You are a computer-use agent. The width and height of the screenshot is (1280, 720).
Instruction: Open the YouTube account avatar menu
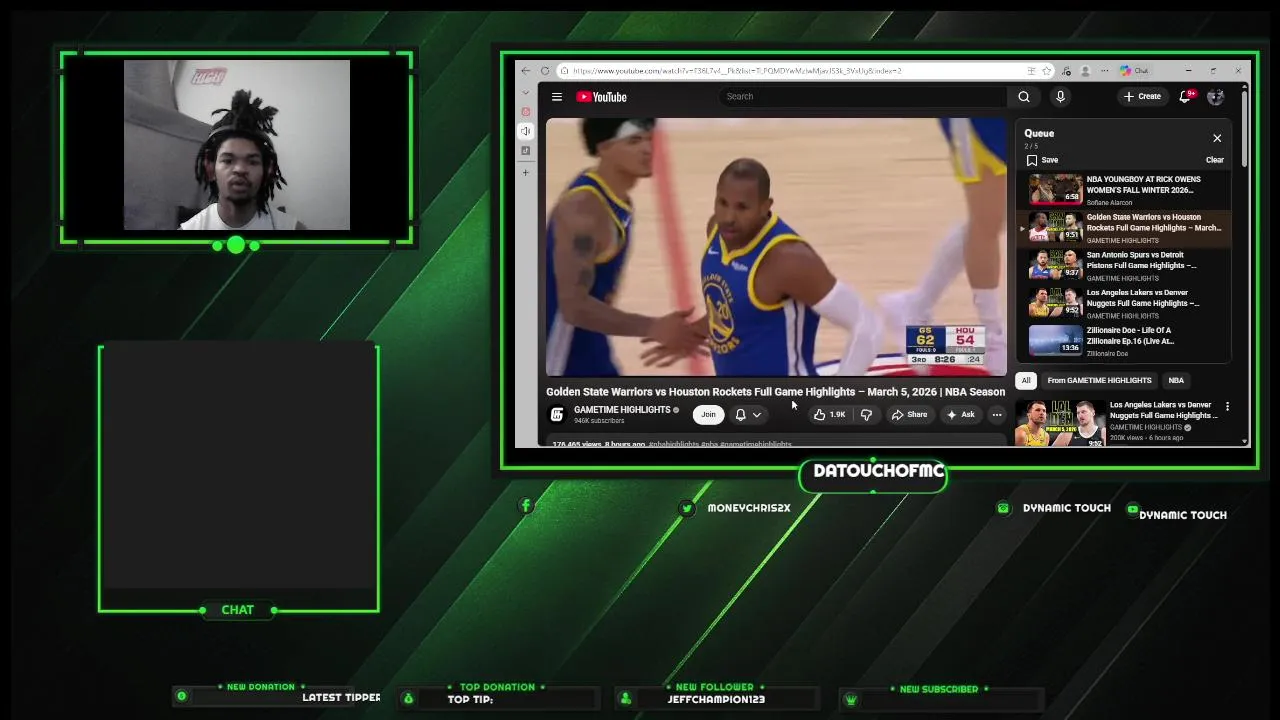coord(1215,97)
